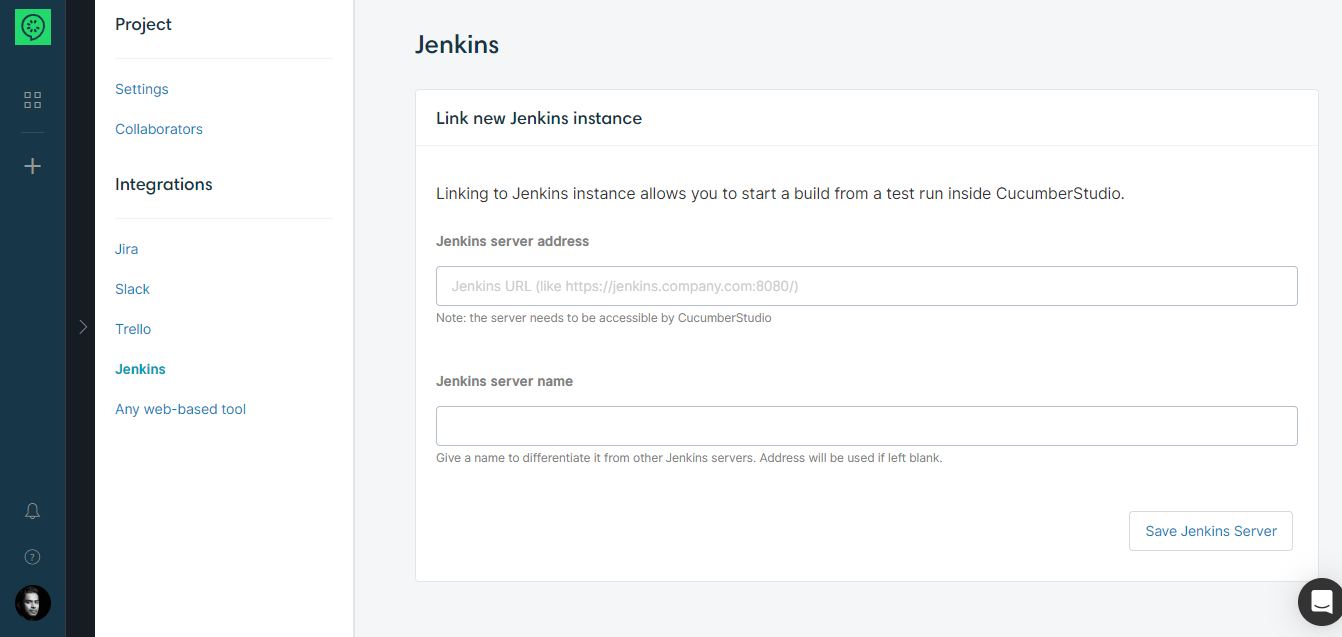The height and width of the screenshot is (637, 1342).
Task: Click hint 'Give a name to differentiate it'
Action: point(689,458)
